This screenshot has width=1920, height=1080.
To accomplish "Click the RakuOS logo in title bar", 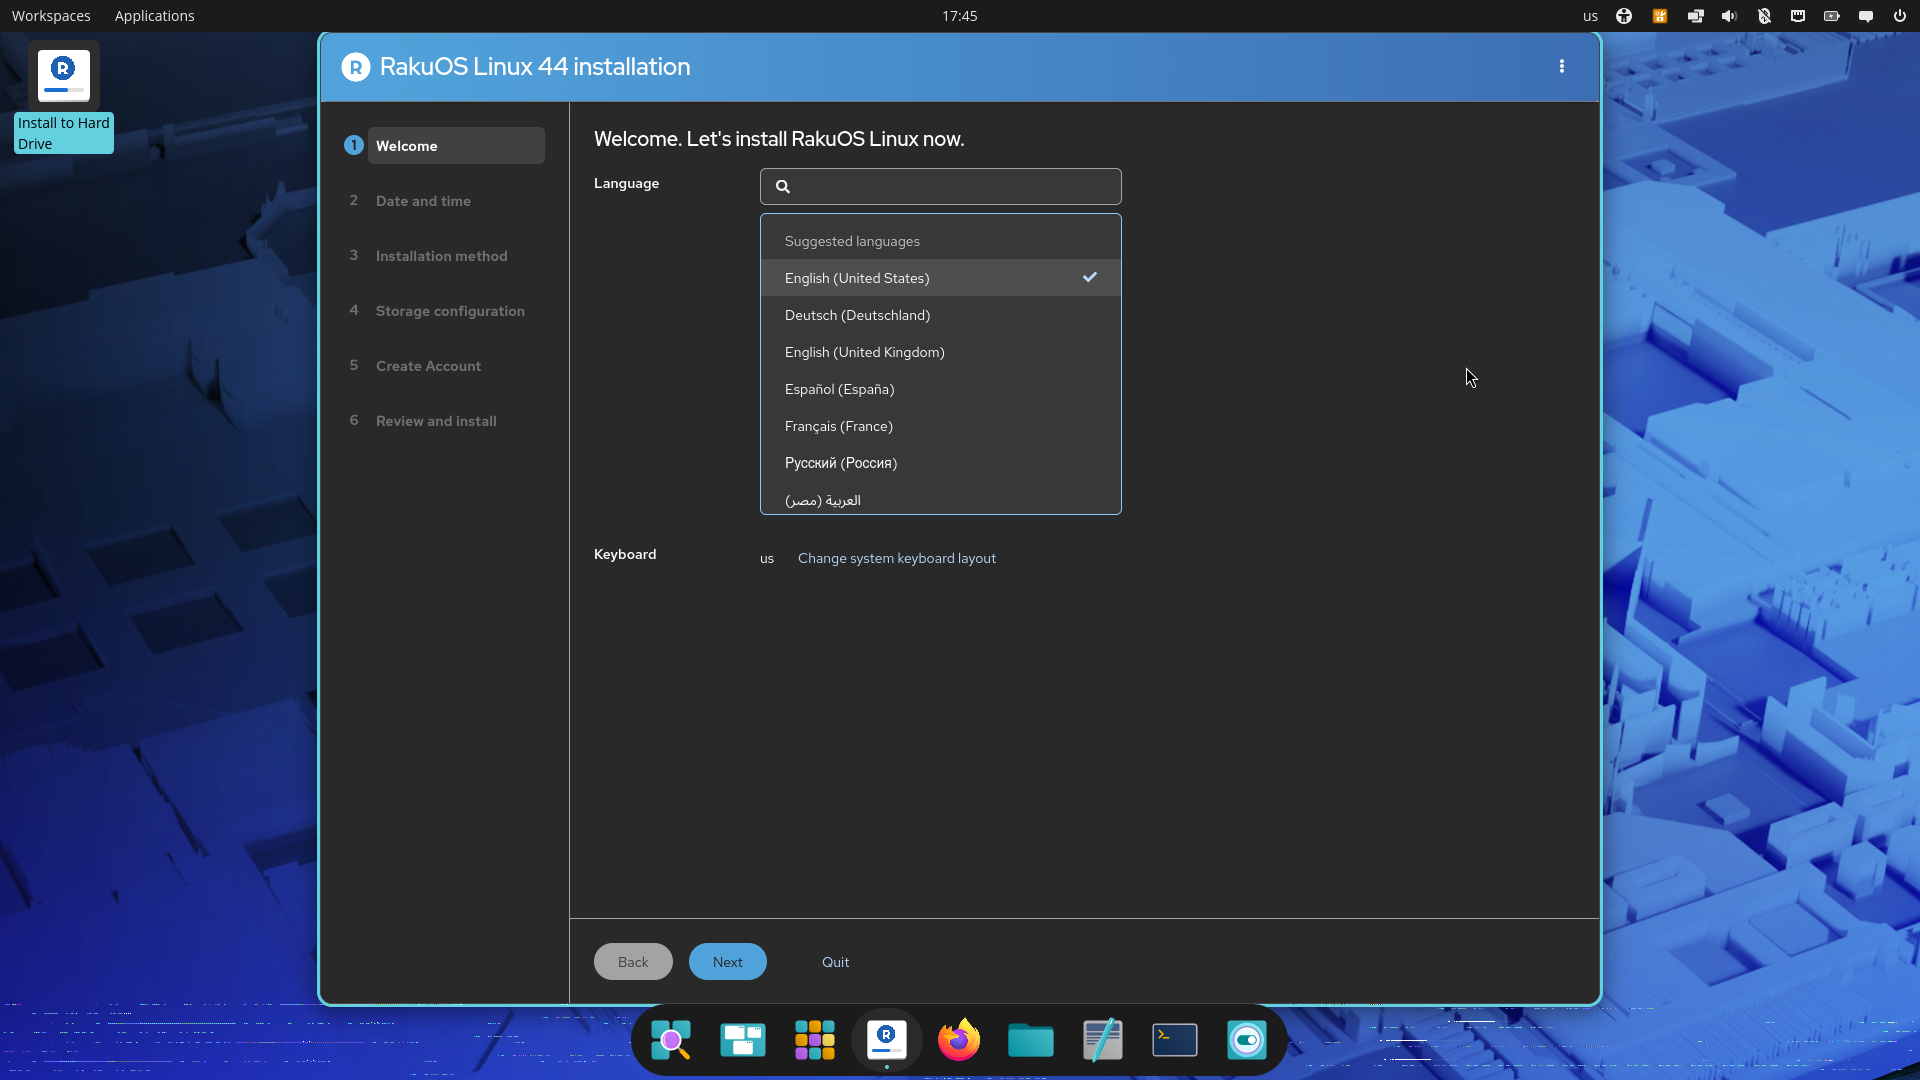I will [x=355, y=67].
